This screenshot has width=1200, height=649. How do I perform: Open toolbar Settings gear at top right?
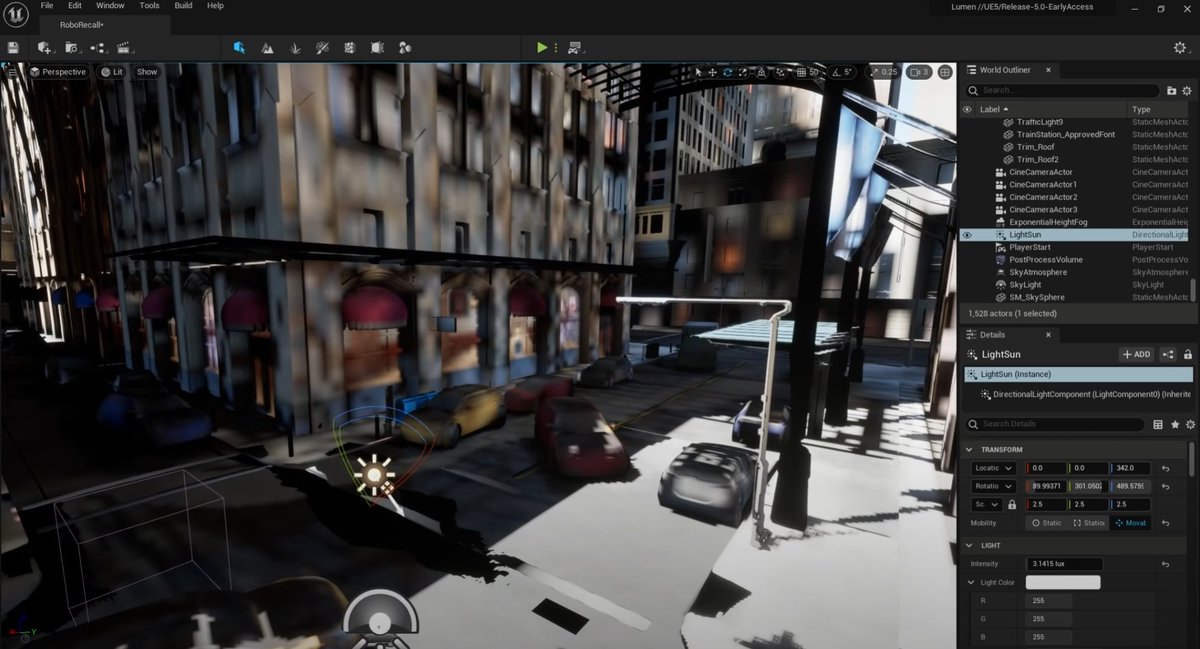point(1182,47)
